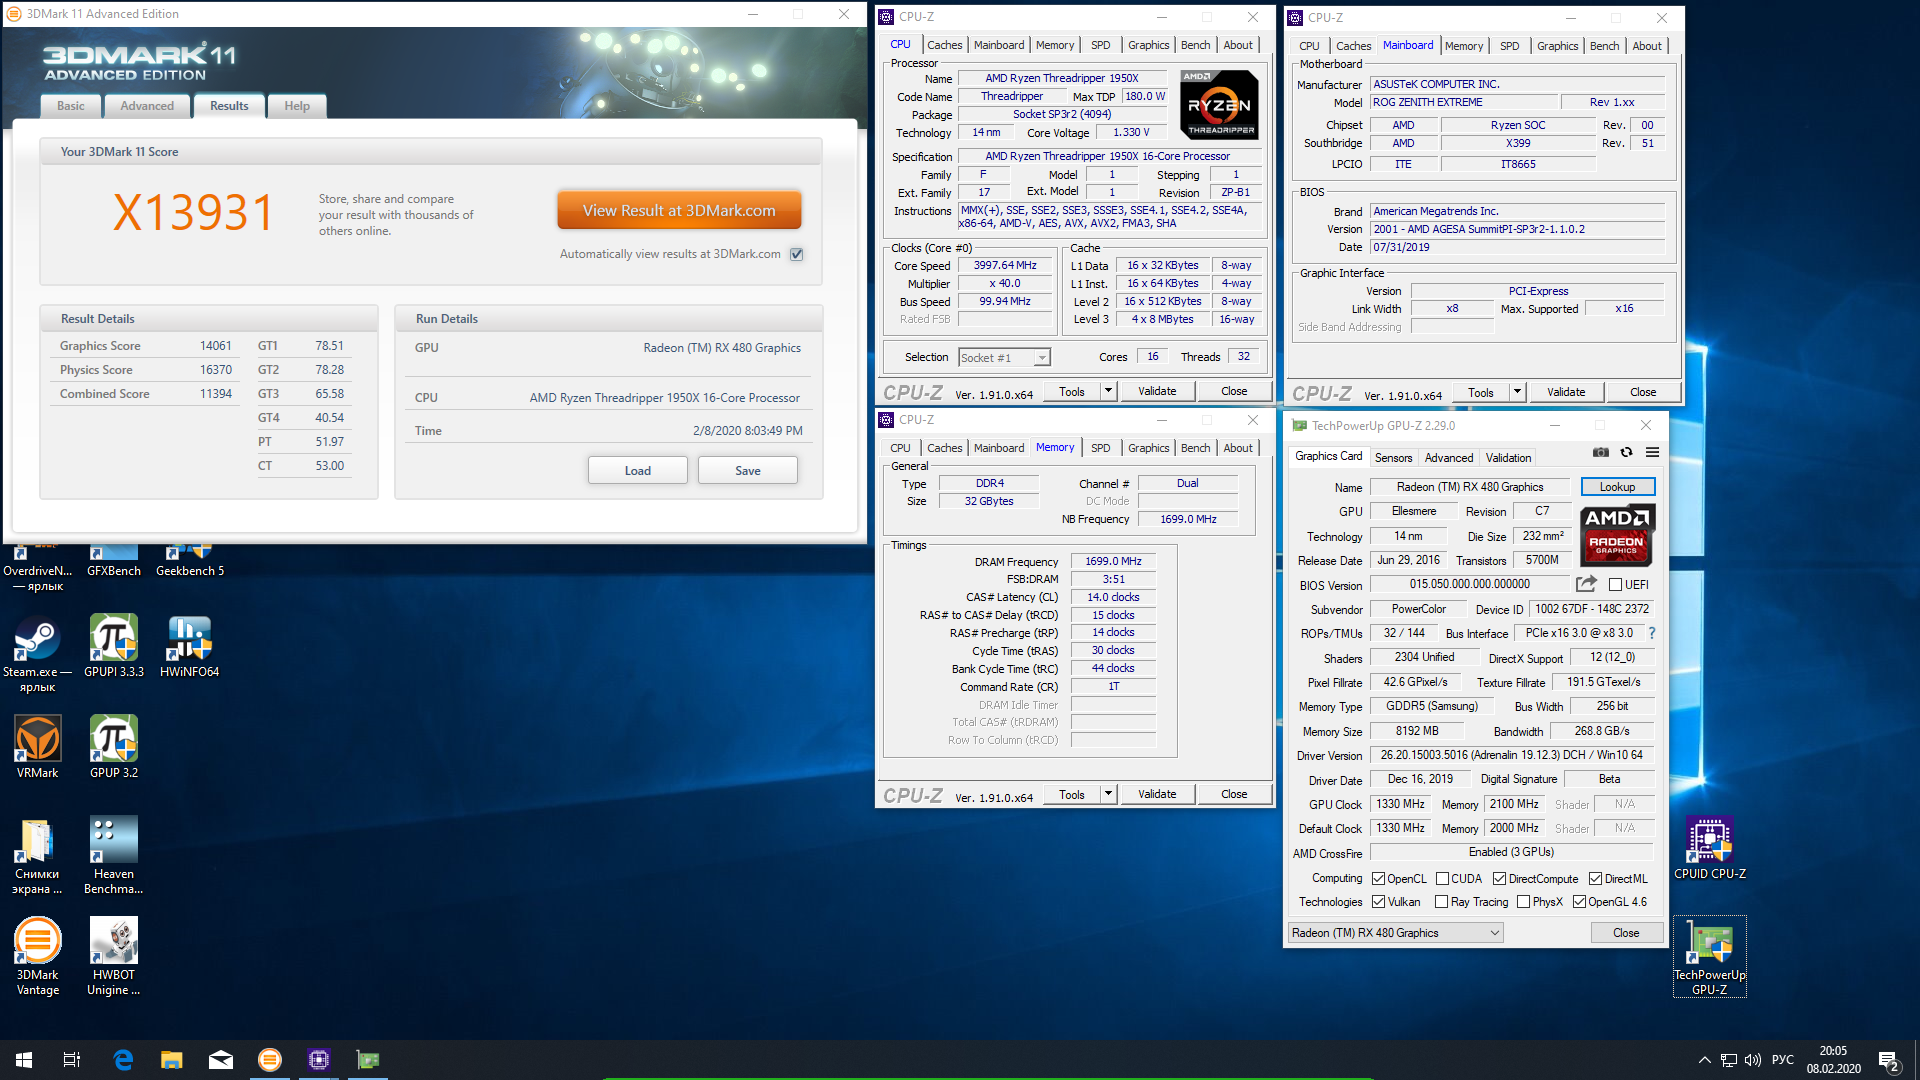Image resolution: width=1920 pixels, height=1080 pixels.
Task: Open the GPU-Z hamburger menu
Action: [1652, 453]
